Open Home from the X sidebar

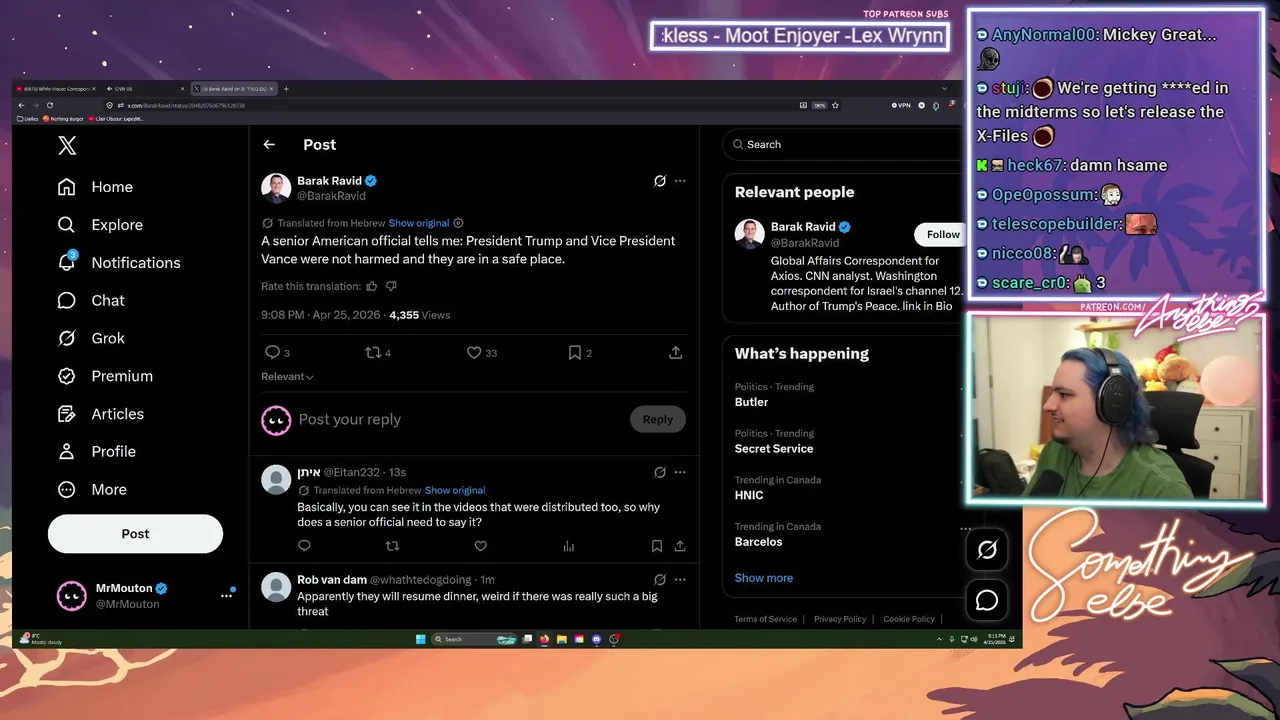click(96, 187)
